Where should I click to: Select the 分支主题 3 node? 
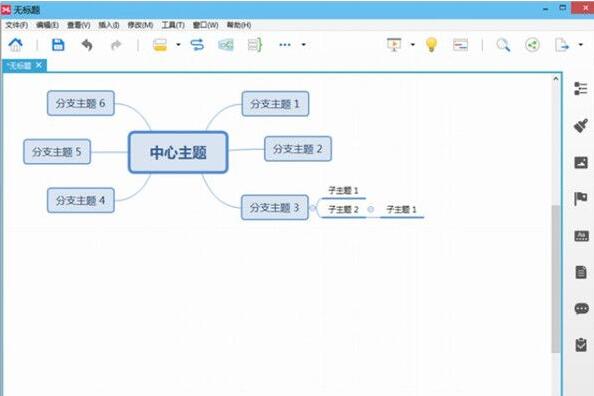click(x=275, y=207)
